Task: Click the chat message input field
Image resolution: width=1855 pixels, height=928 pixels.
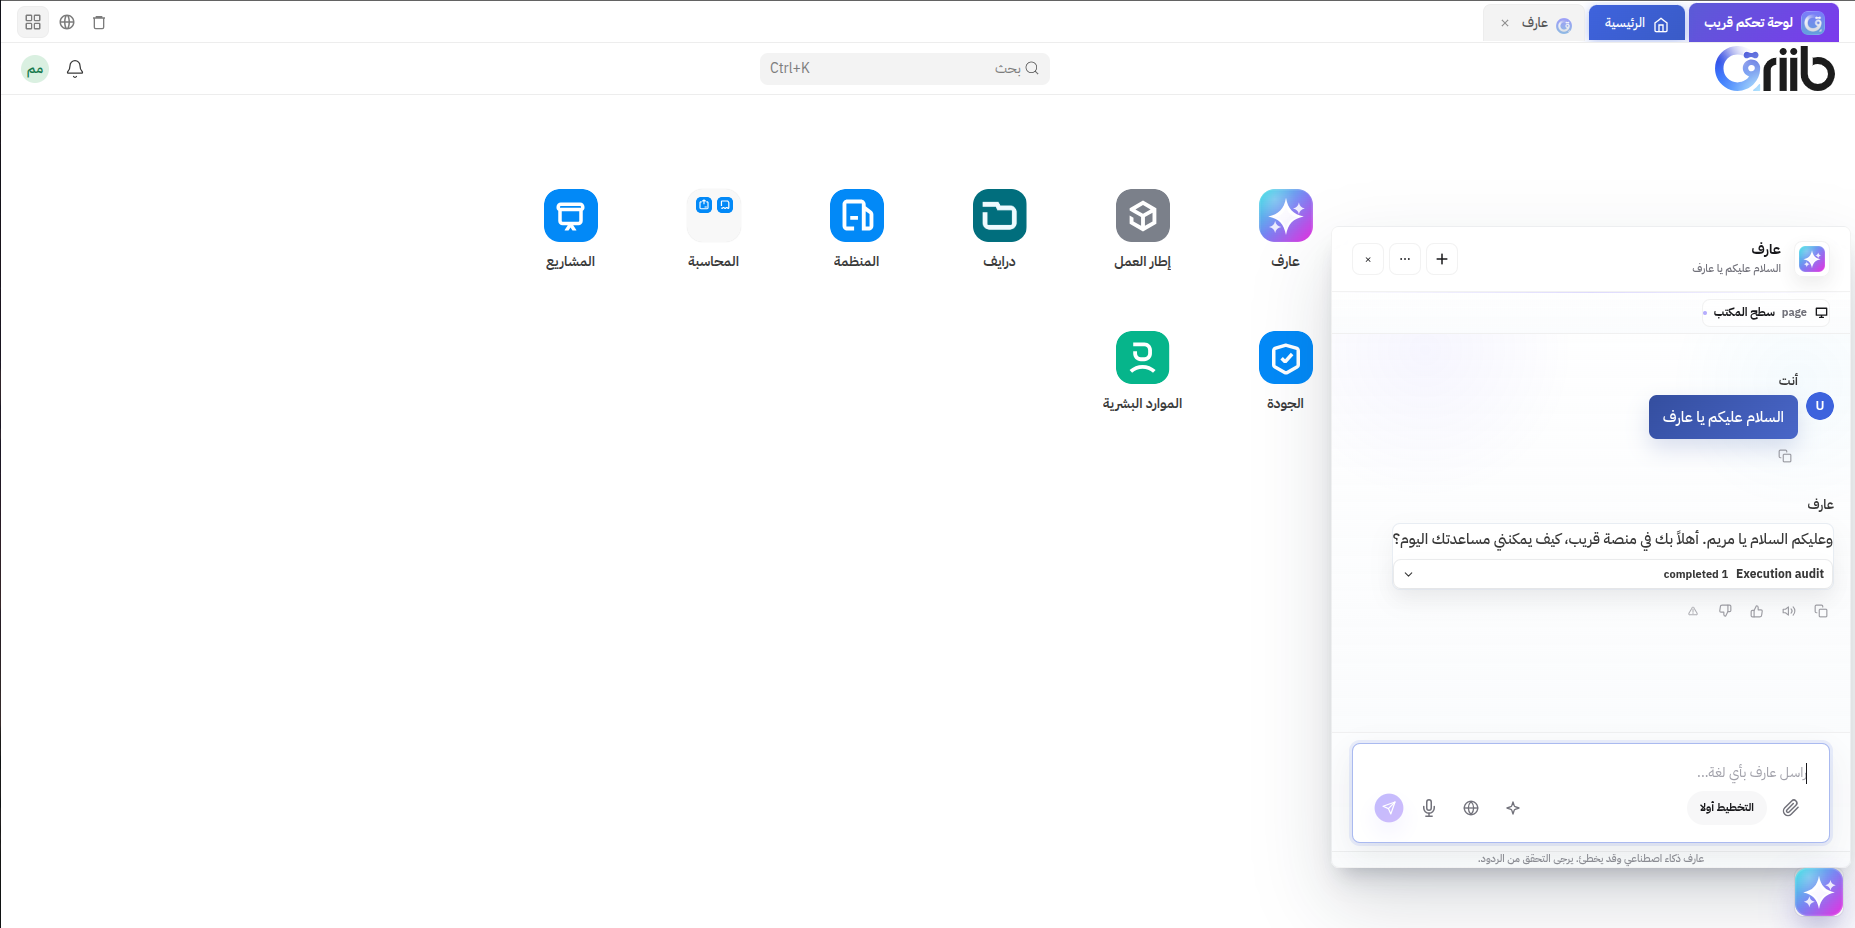Action: point(1591,772)
